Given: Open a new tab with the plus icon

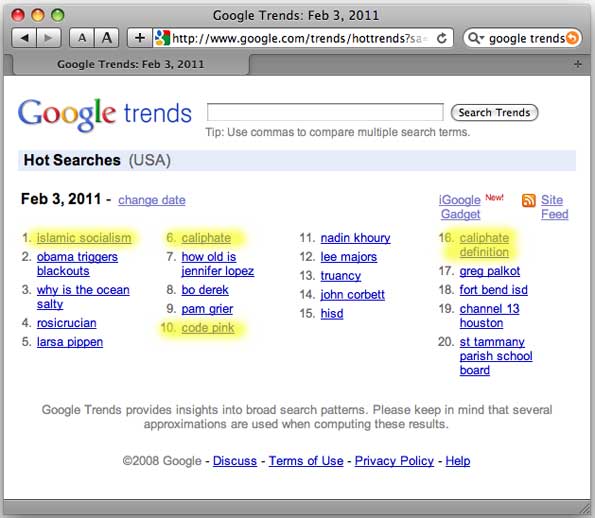Looking at the screenshot, I should point(578,64).
